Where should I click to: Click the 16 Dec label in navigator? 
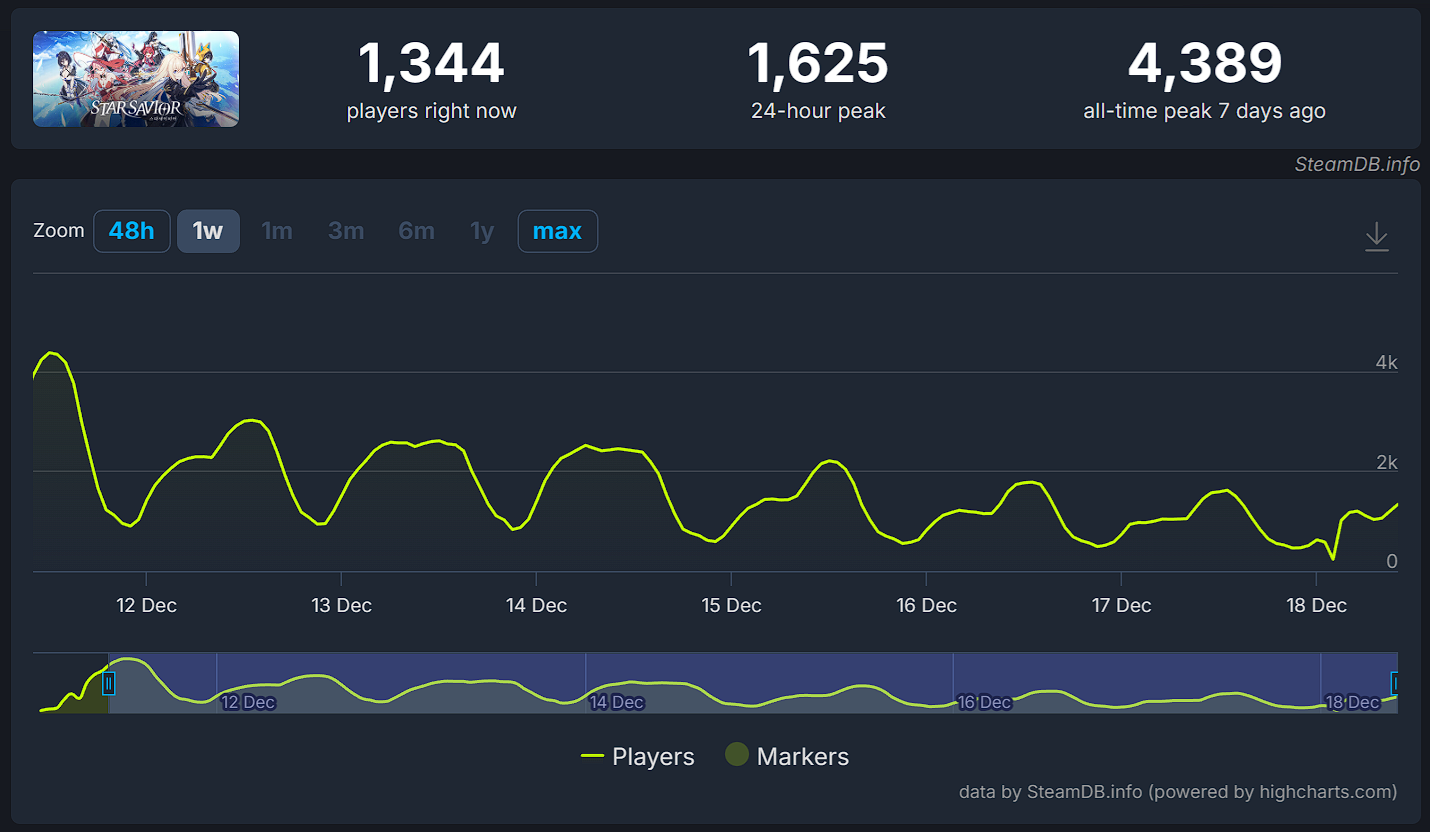(984, 702)
